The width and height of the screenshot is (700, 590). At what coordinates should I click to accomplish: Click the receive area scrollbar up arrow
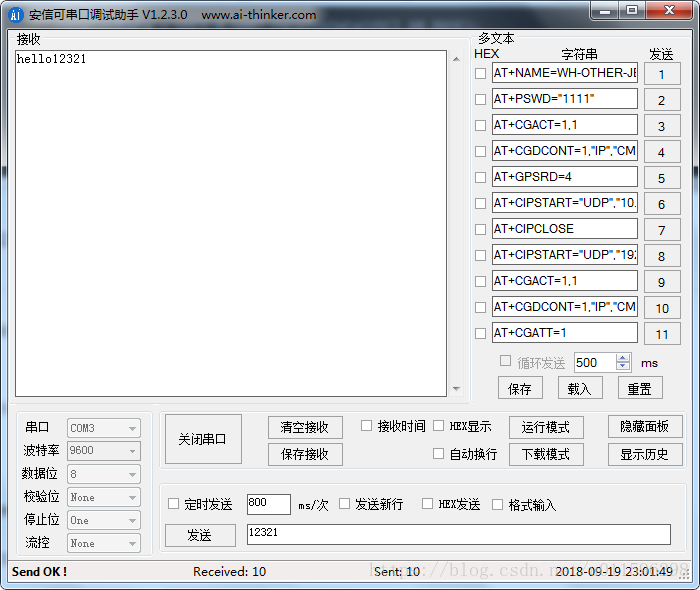(456, 59)
